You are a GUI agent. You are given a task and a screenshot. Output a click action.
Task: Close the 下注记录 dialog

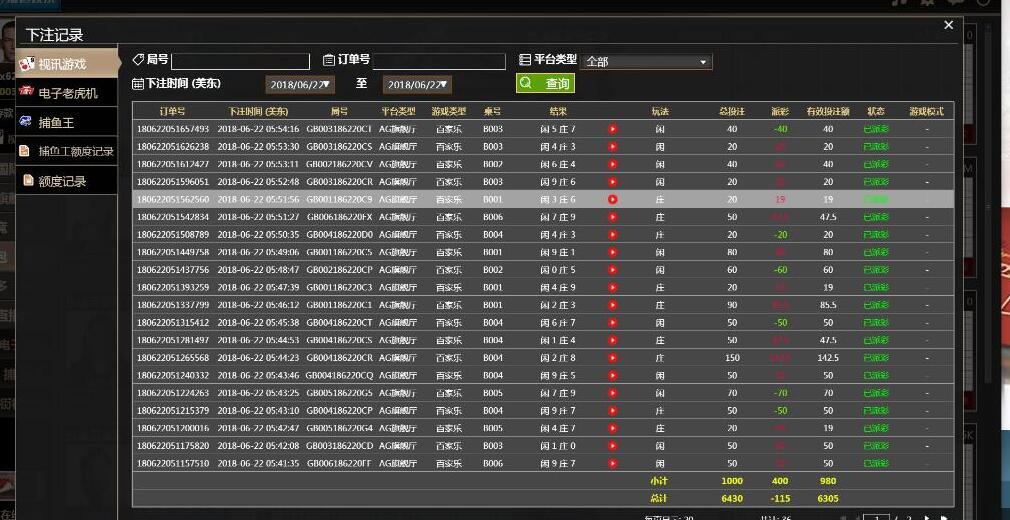pyautogui.click(x=949, y=25)
